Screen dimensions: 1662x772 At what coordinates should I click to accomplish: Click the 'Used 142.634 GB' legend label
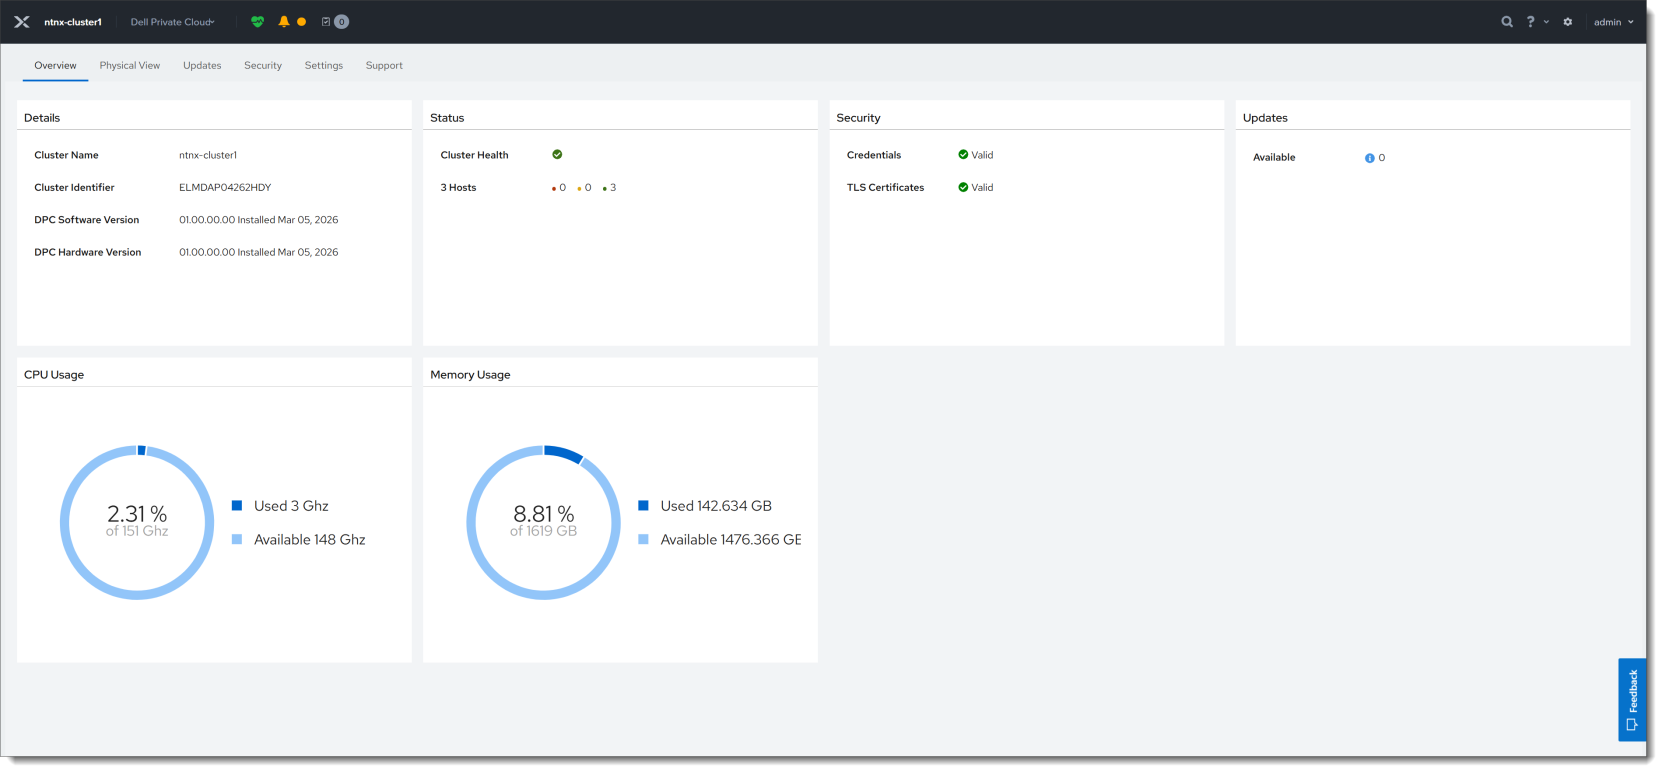tap(716, 506)
